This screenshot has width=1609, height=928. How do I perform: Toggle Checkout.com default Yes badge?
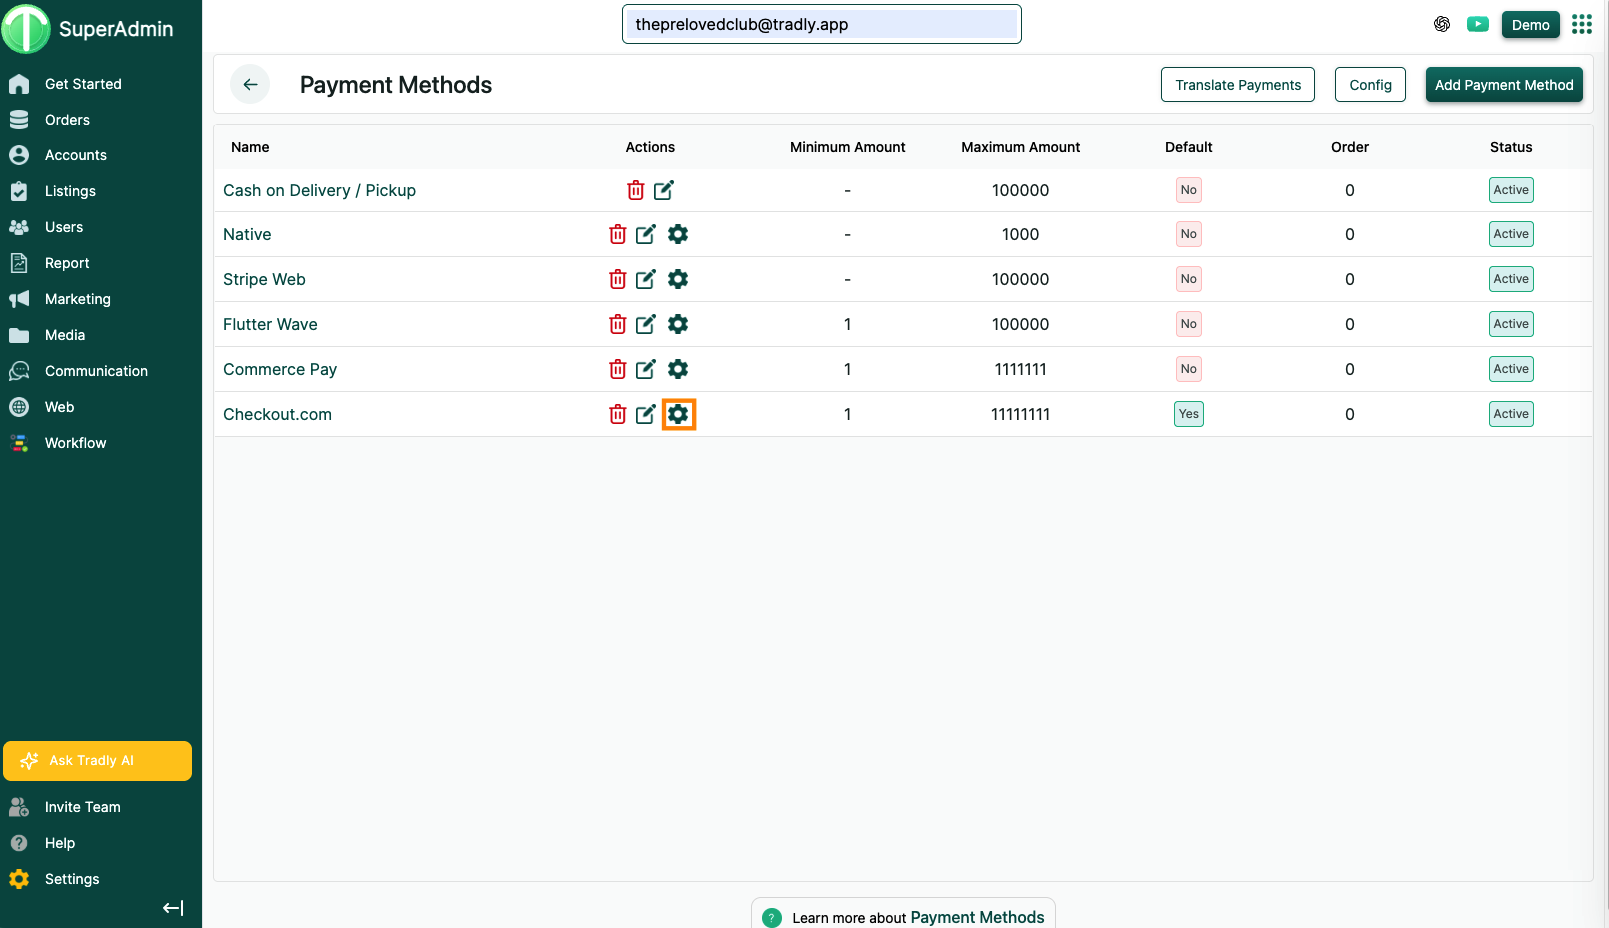tap(1188, 414)
